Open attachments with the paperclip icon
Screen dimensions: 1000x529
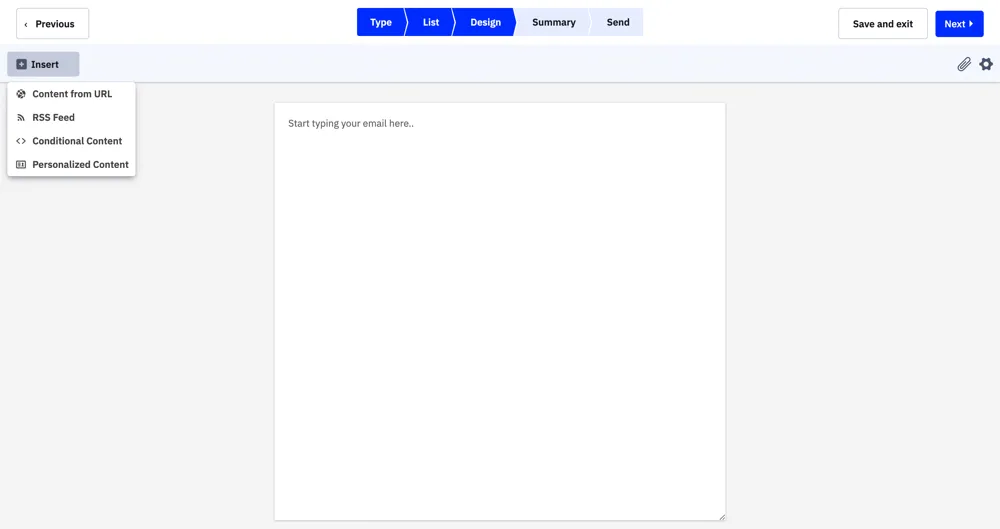964,64
